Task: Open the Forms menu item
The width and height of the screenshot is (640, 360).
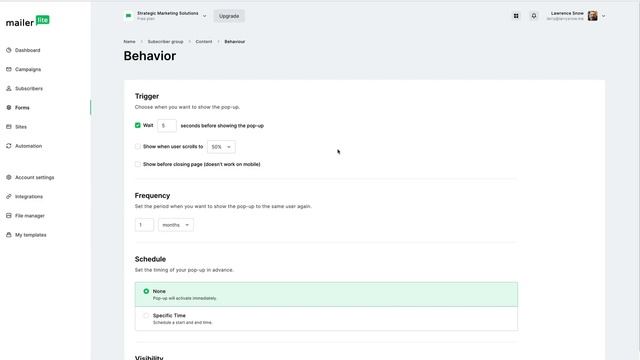Action: click(22, 108)
